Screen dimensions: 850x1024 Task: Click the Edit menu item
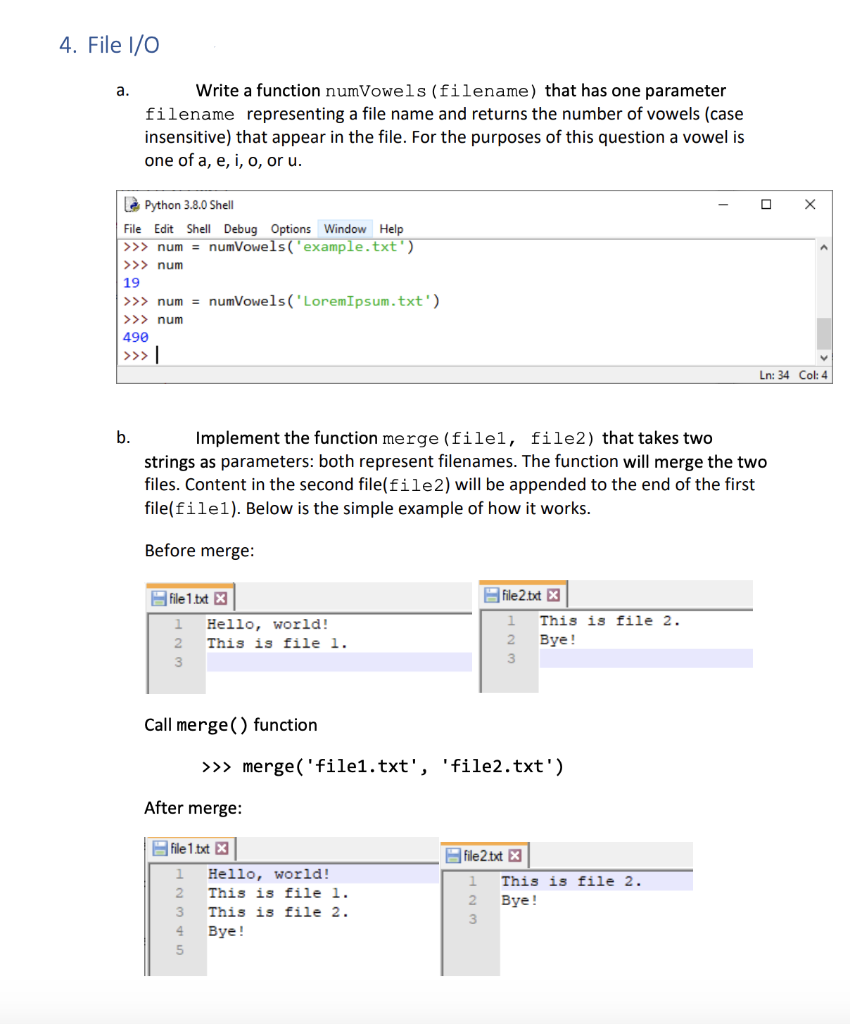164,229
